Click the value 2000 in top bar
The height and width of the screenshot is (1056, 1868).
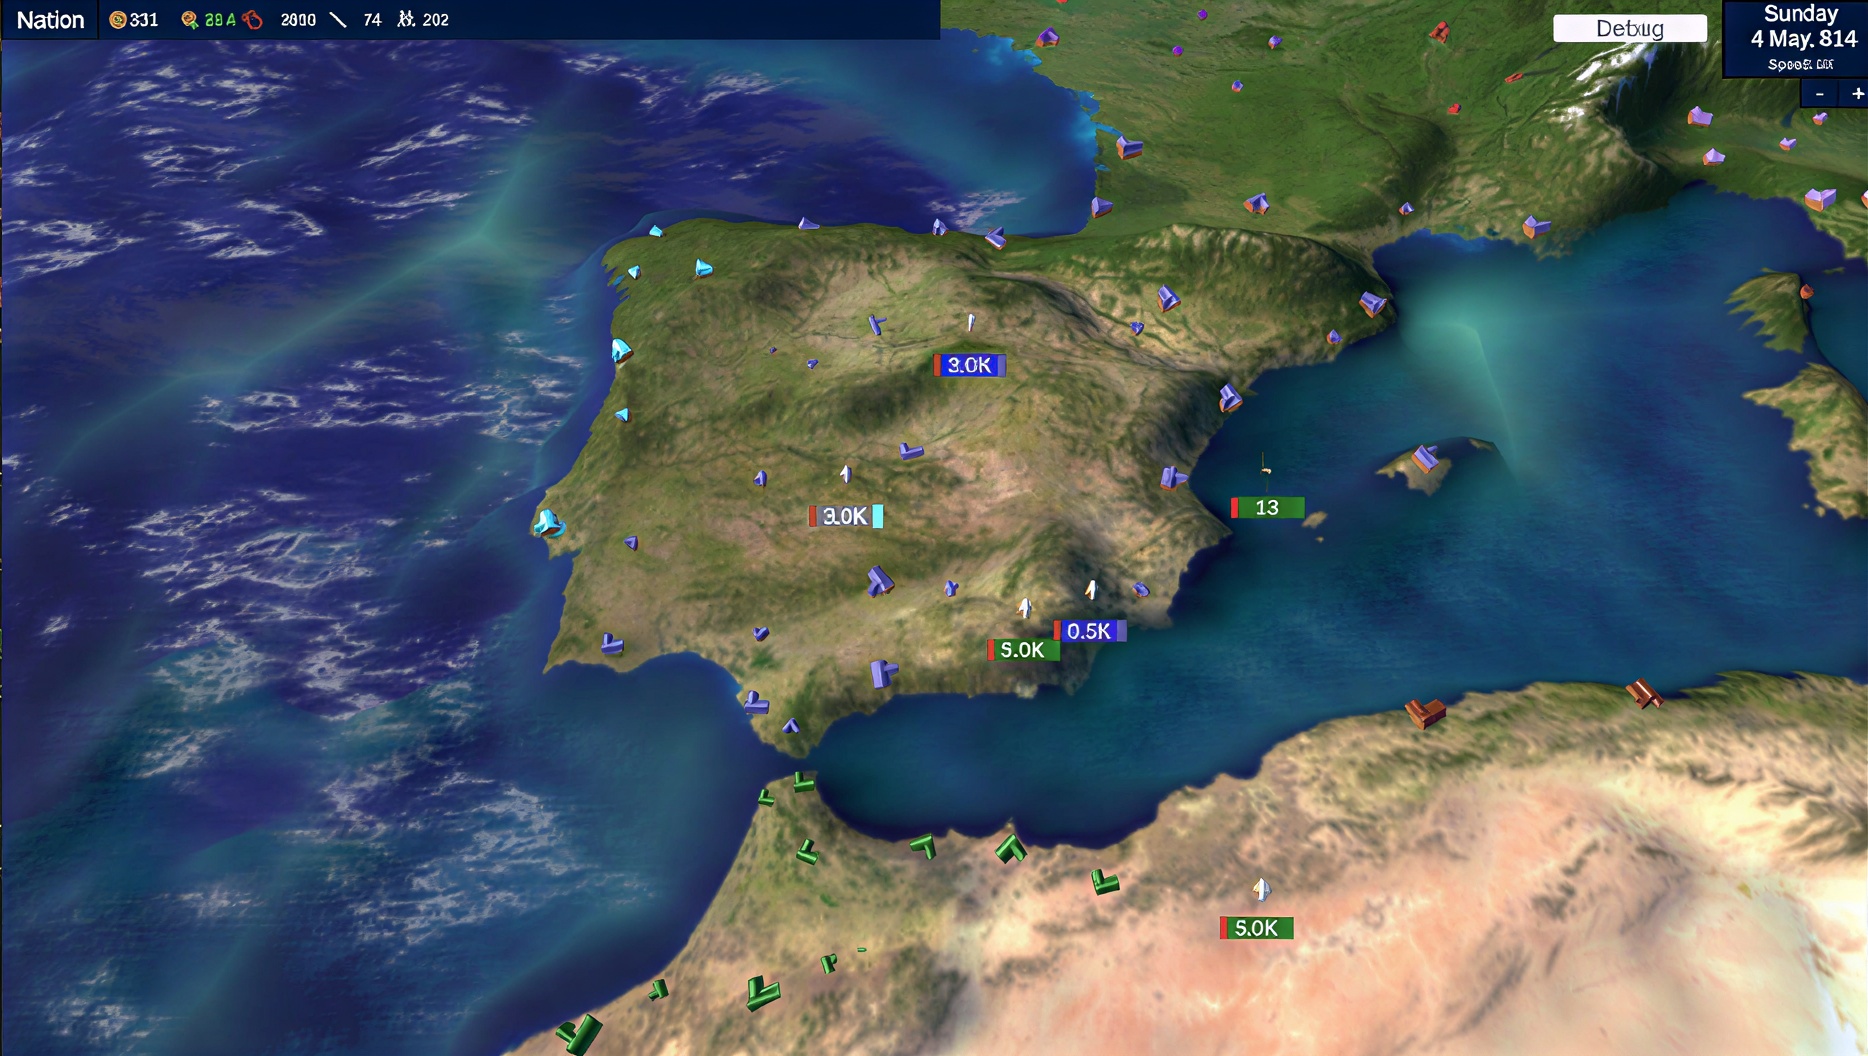[x=298, y=20]
